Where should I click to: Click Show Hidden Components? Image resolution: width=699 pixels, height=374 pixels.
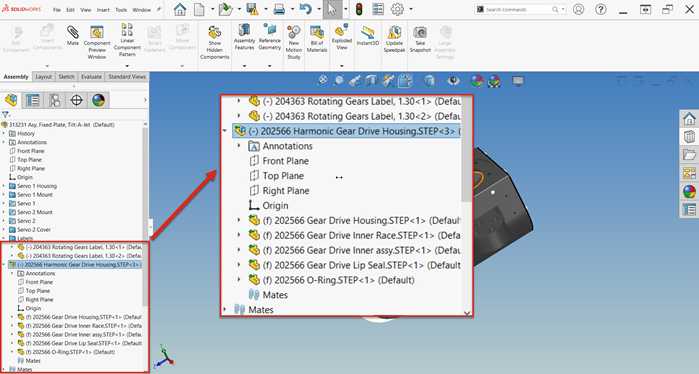(x=214, y=42)
